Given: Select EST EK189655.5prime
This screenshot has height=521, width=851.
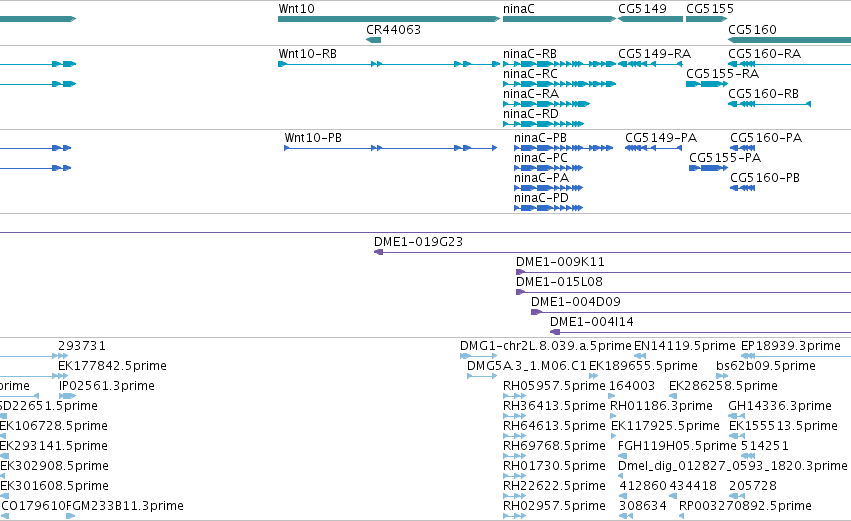Looking at the screenshot, I should pyautogui.click(x=643, y=366).
